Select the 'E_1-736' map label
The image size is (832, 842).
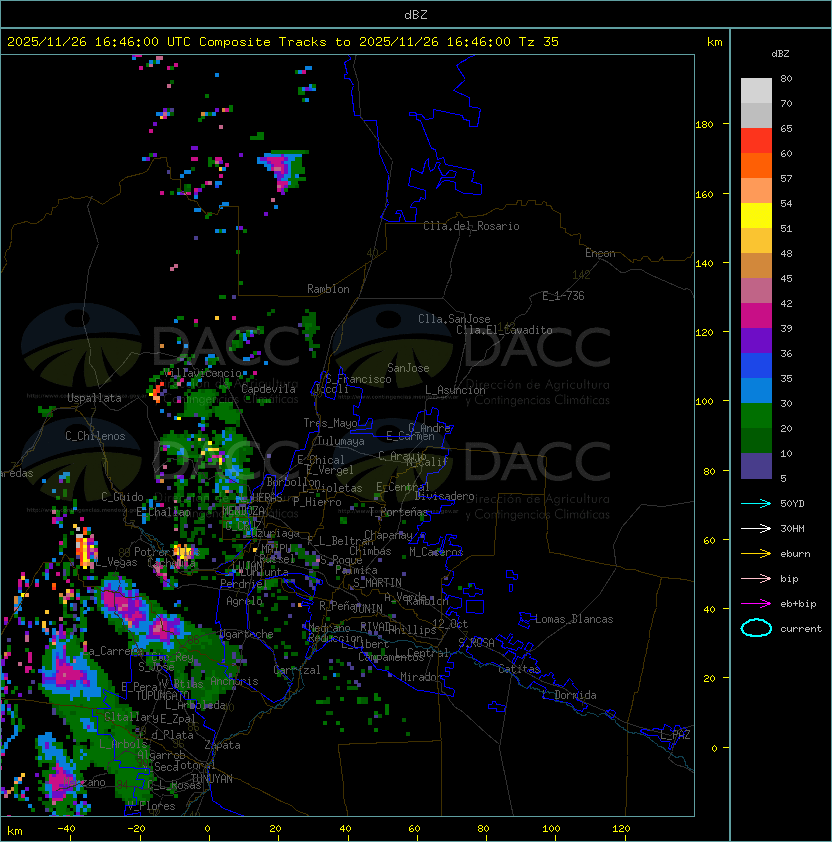pos(563,296)
